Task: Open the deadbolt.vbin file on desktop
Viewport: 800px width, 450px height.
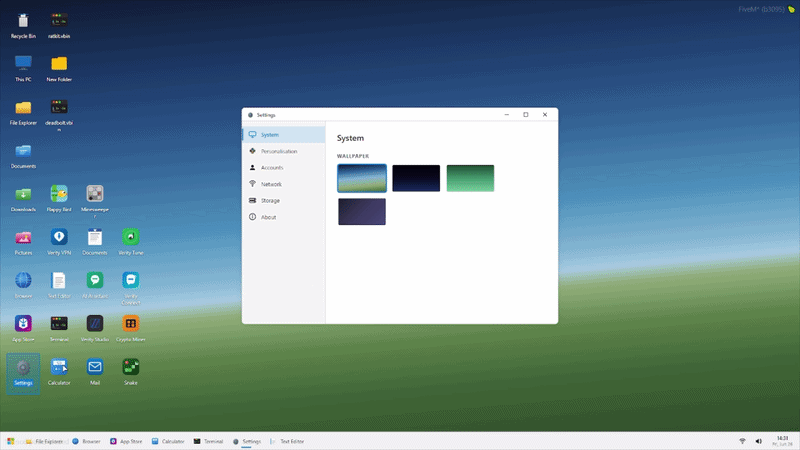Action: click(59, 115)
